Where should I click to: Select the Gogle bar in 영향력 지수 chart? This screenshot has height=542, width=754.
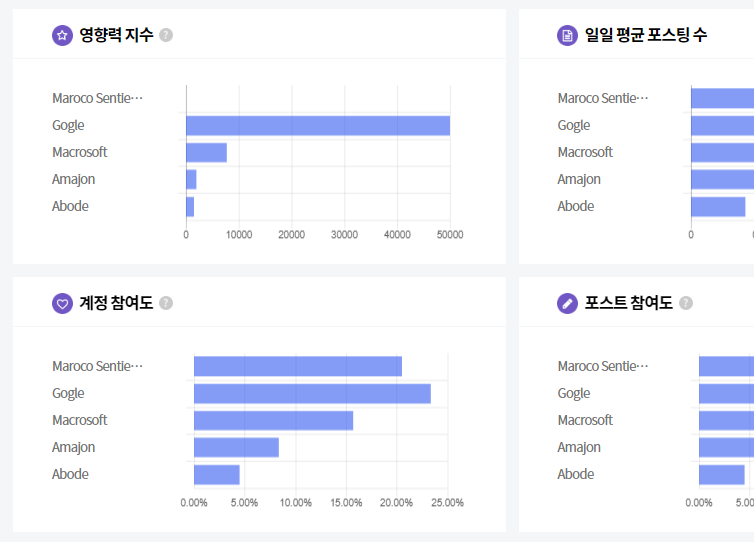[318, 126]
